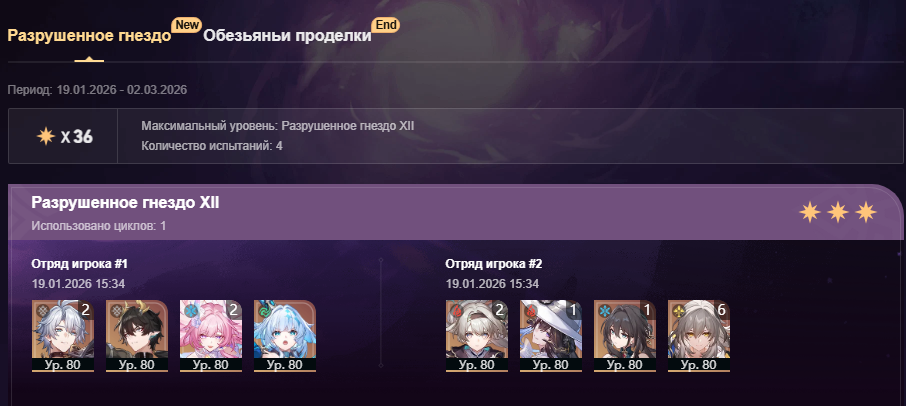The image size is (906, 406).
Task: Click the Разрушенное гнездо XII stage header
Action: tap(125, 202)
